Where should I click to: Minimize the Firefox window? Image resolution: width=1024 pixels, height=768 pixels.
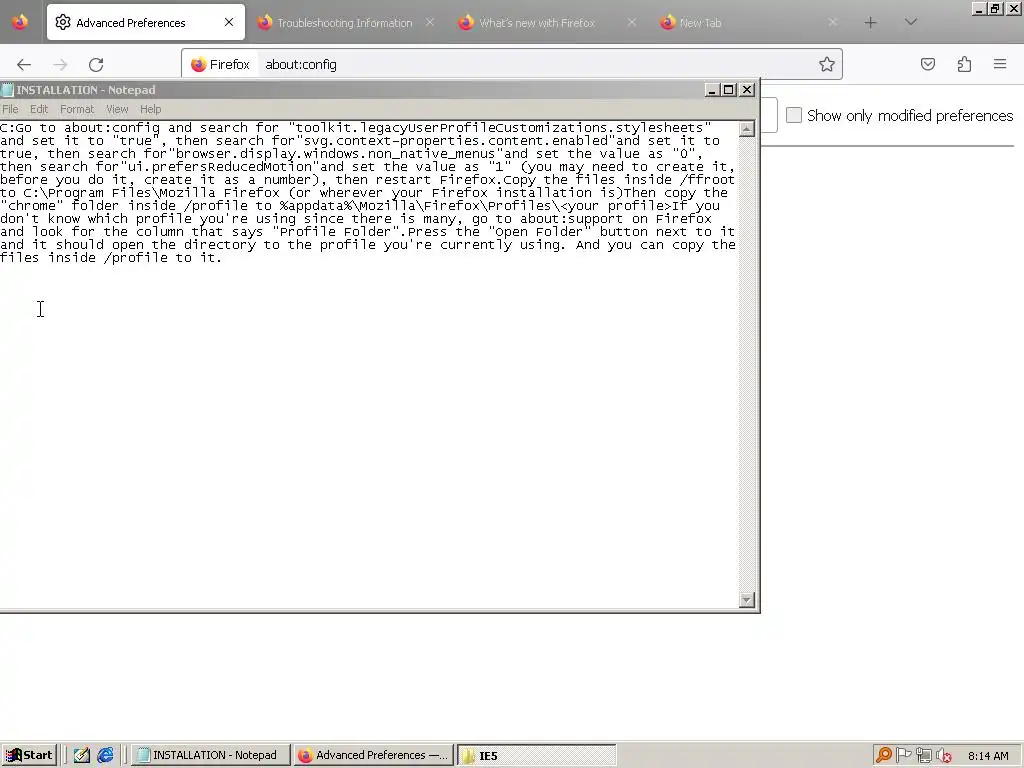[979, 8]
